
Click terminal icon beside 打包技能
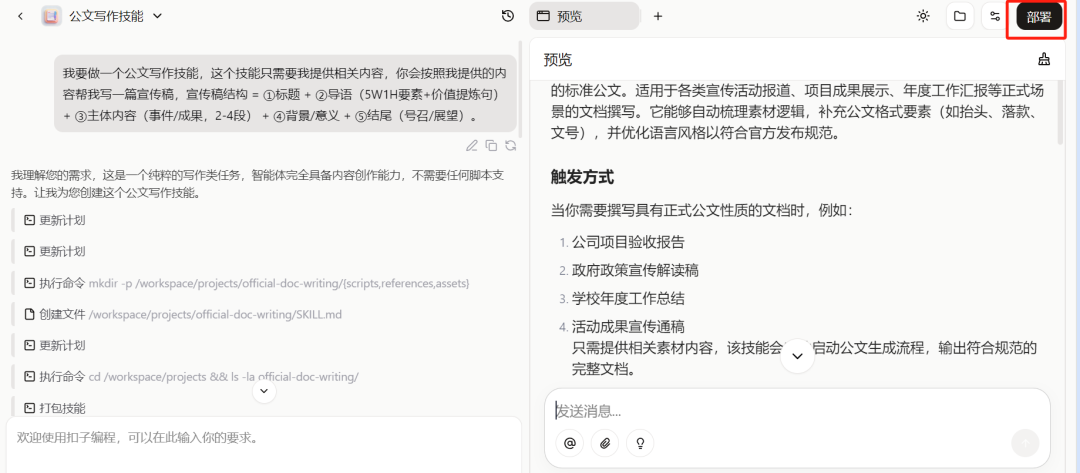coord(30,408)
